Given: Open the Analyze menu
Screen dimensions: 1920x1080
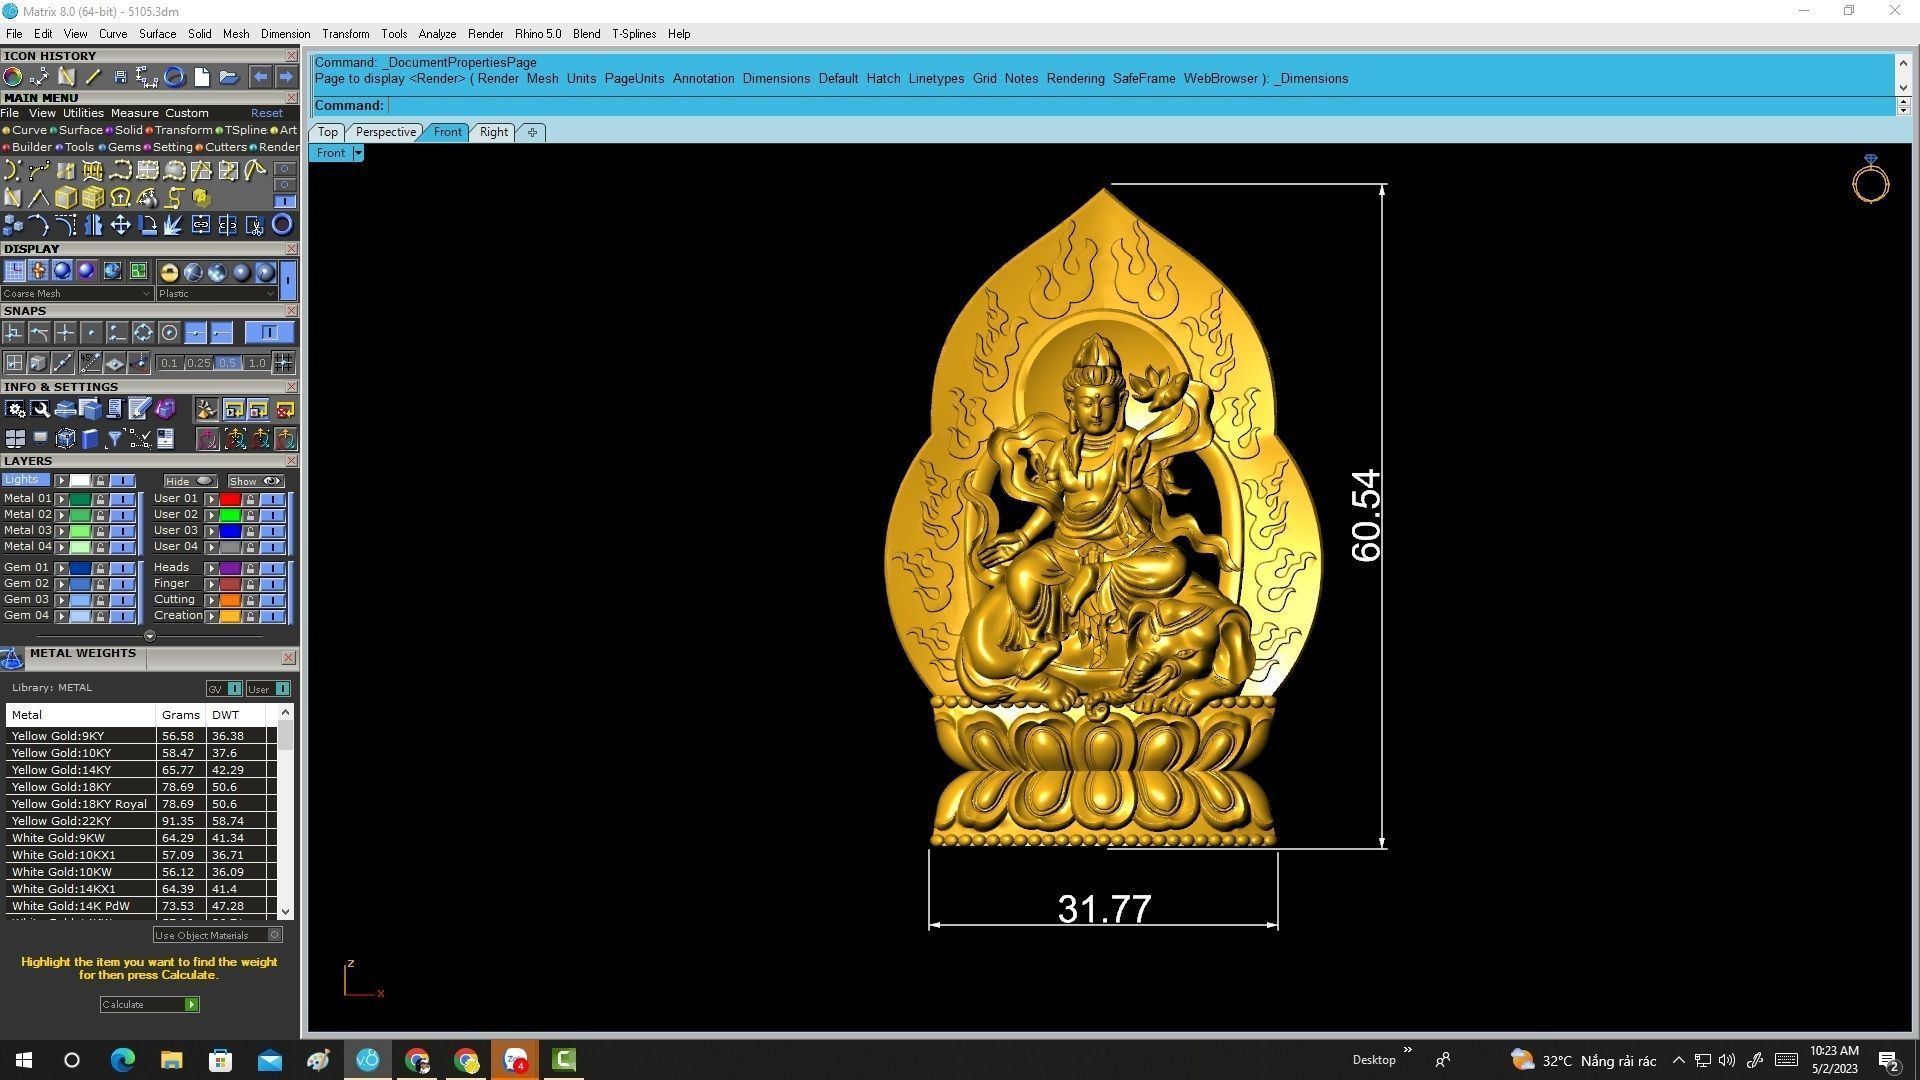Looking at the screenshot, I should click(437, 34).
